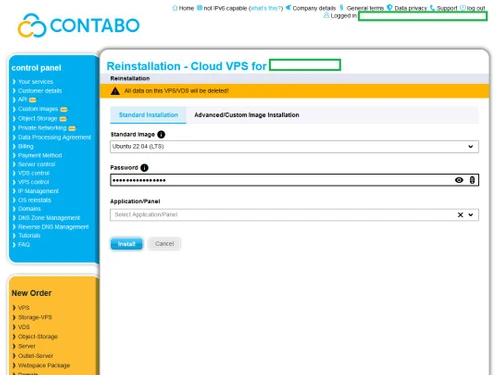This screenshot has height=375, width=500.
Task: Open Tutorials menu item
Action: [29, 235]
